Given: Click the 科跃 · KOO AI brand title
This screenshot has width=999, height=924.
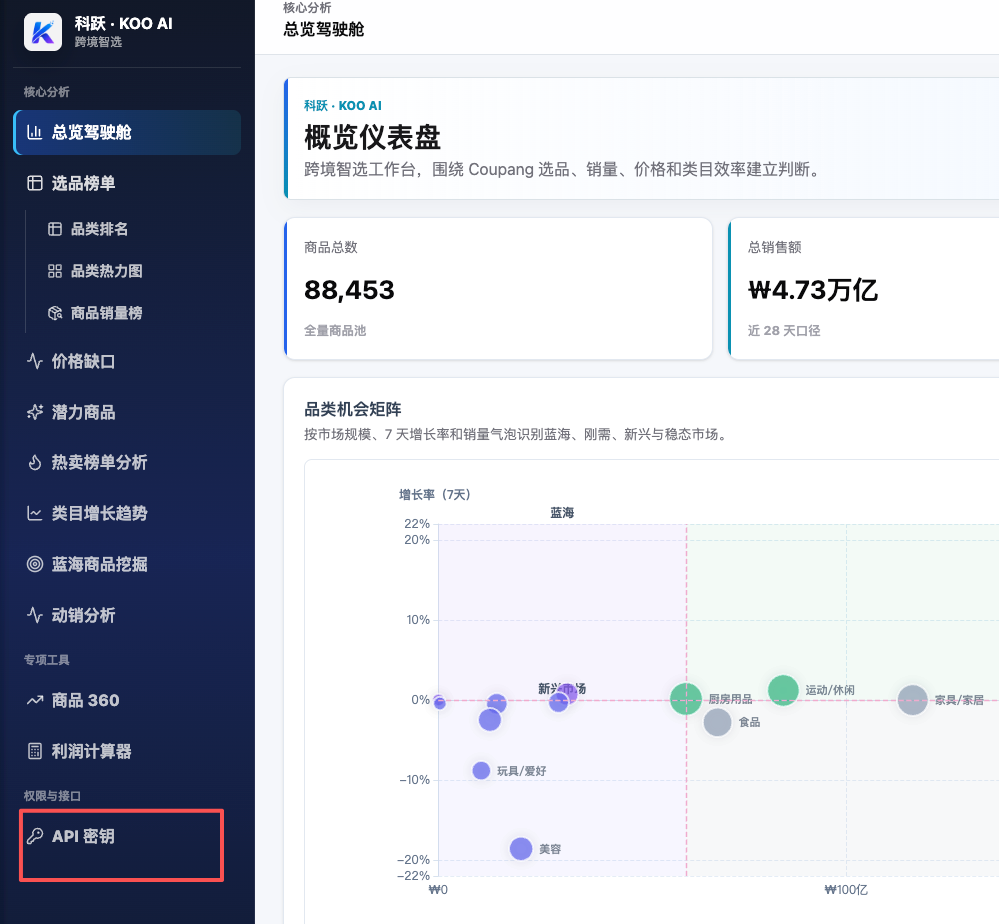Looking at the screenshot, I should [124, 24].
